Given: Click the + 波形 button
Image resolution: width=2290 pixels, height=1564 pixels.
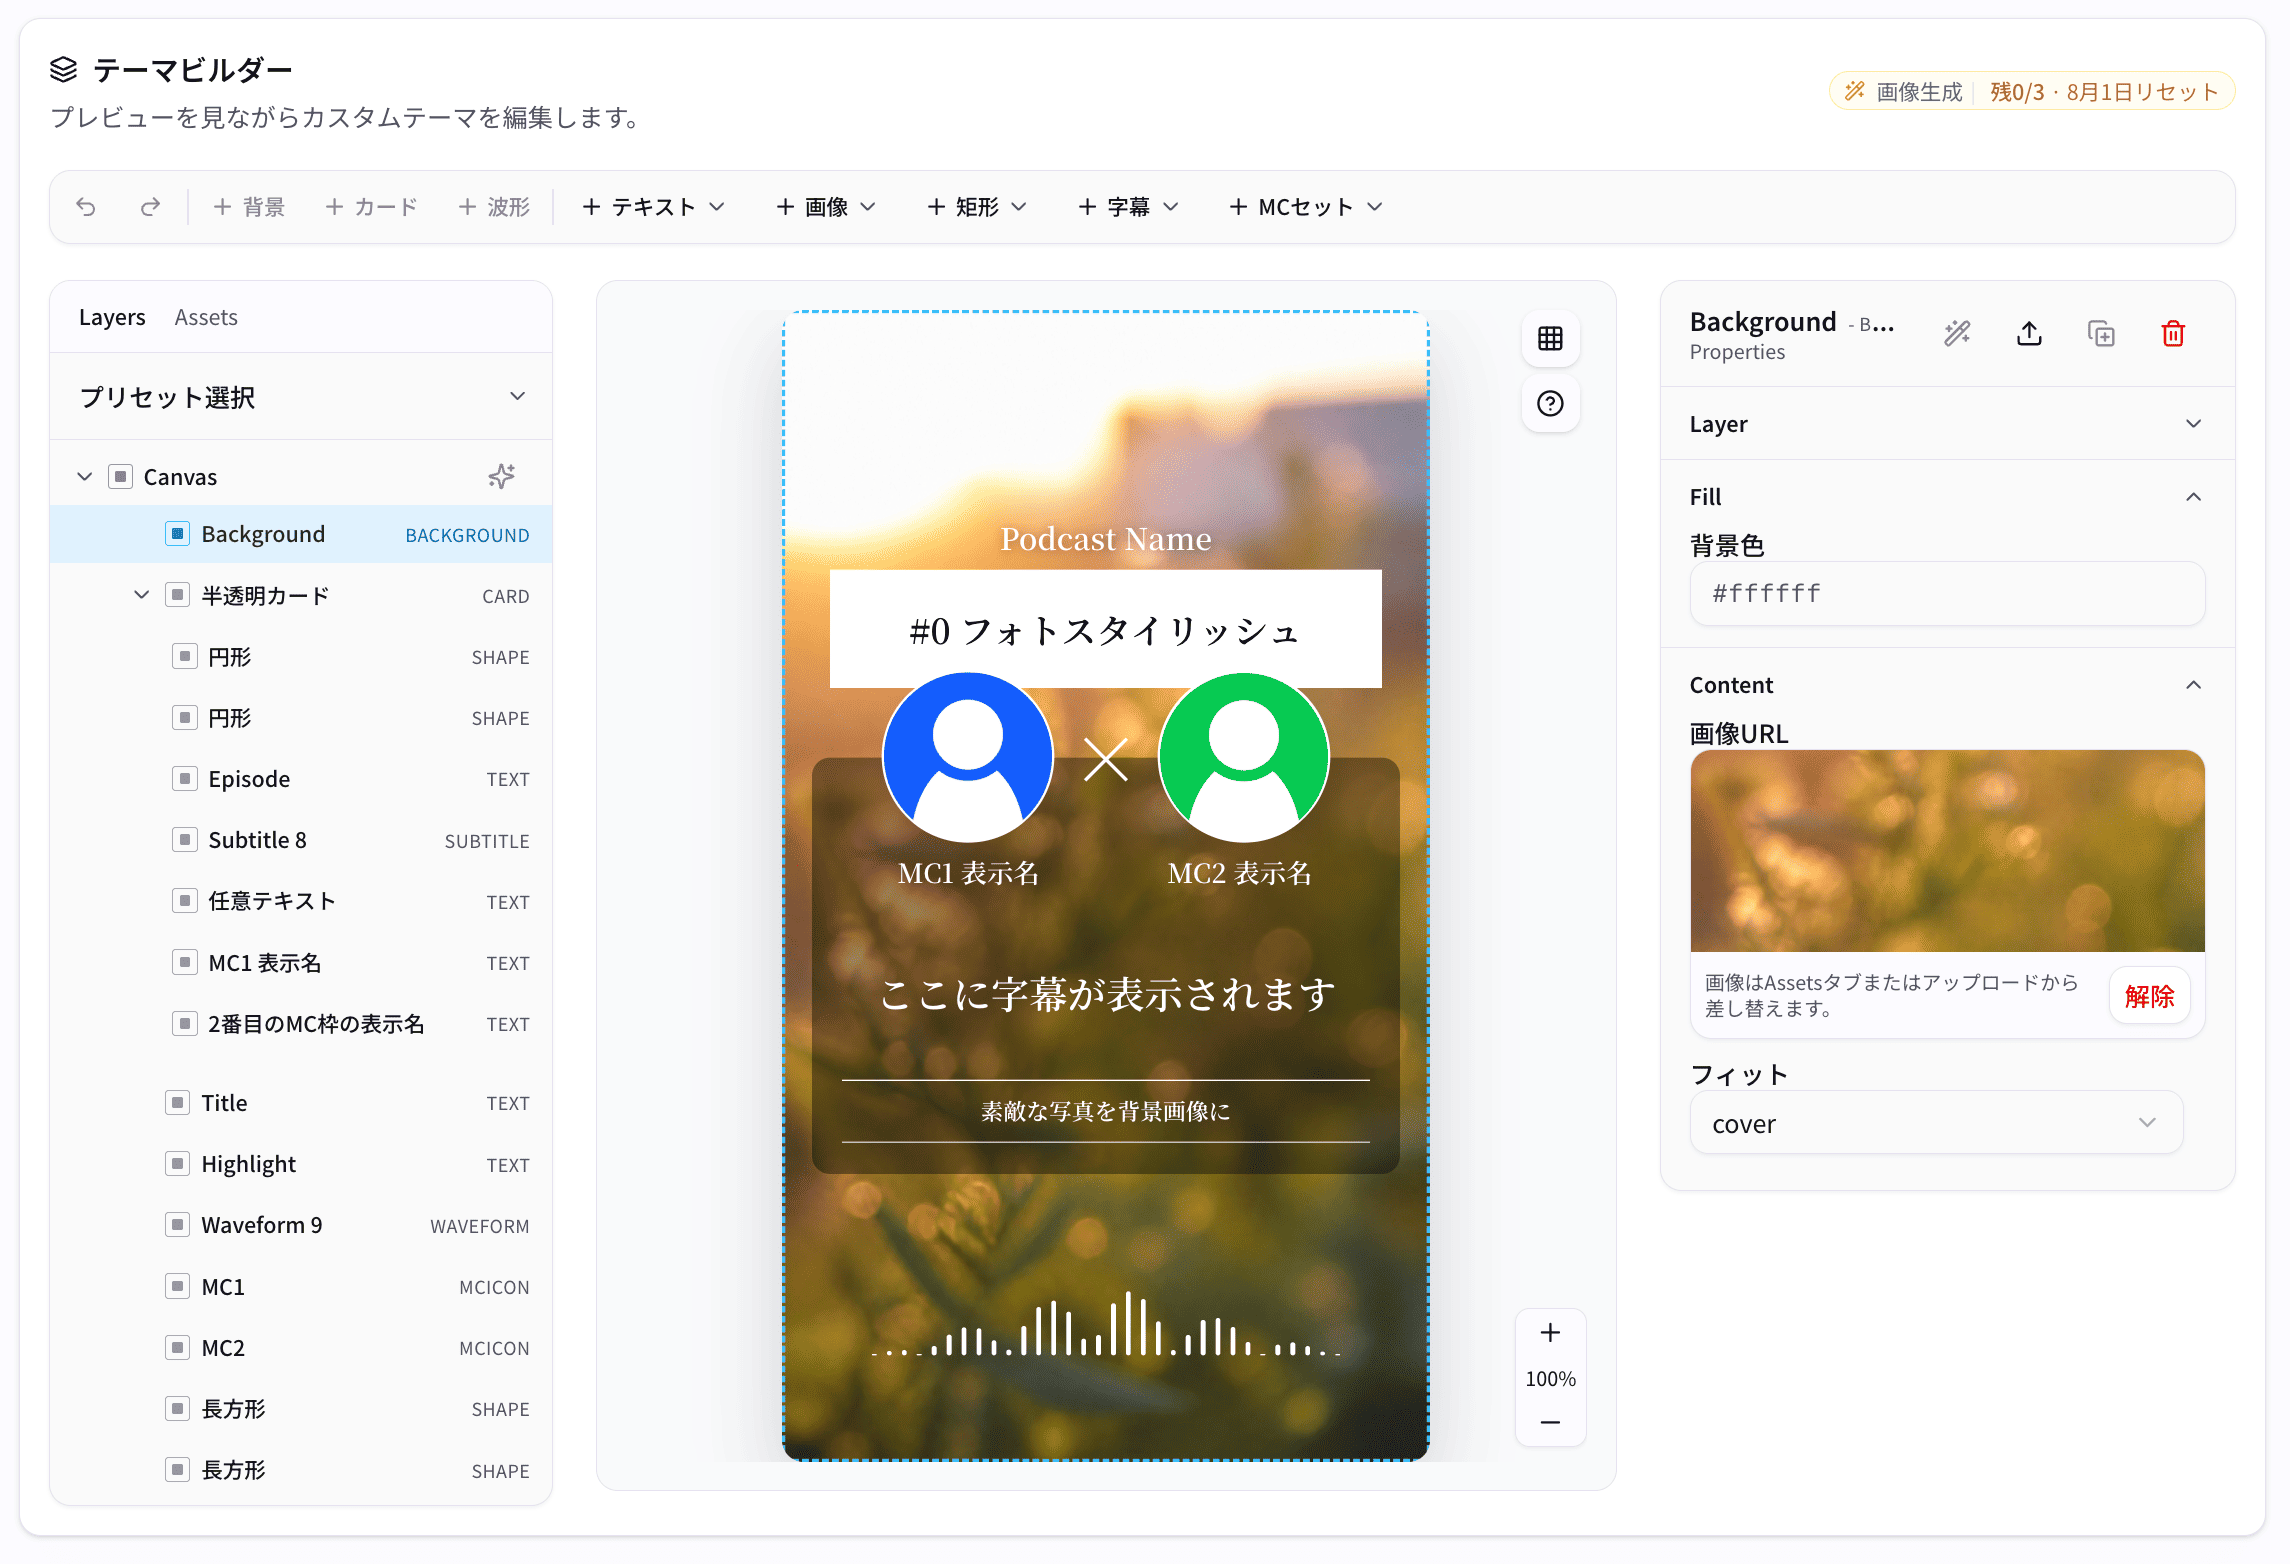Looking at the screenshot, I should point(494,207).
